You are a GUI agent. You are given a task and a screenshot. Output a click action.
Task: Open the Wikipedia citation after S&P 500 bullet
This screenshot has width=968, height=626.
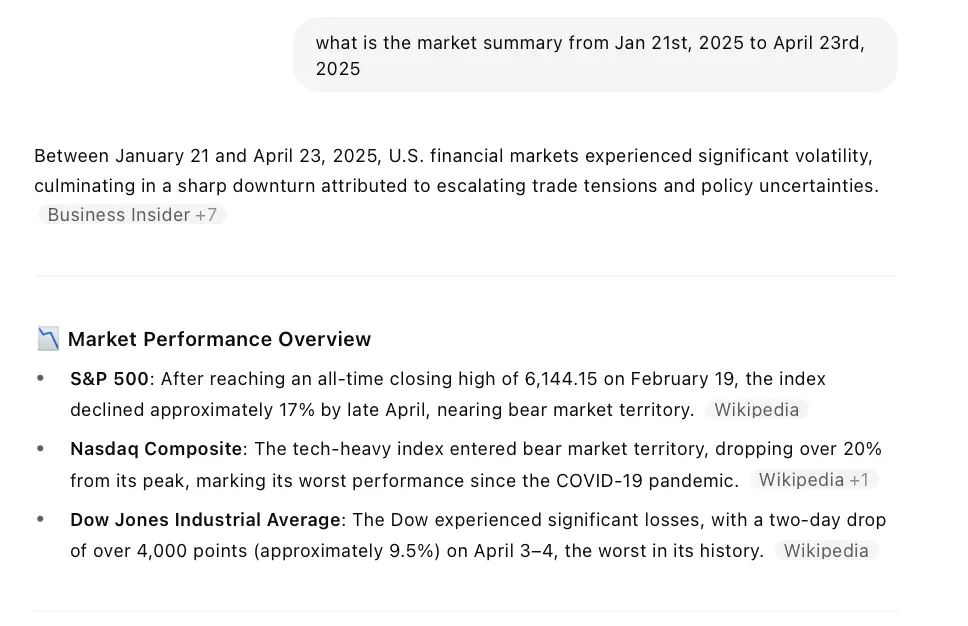(x=756, y=410)
